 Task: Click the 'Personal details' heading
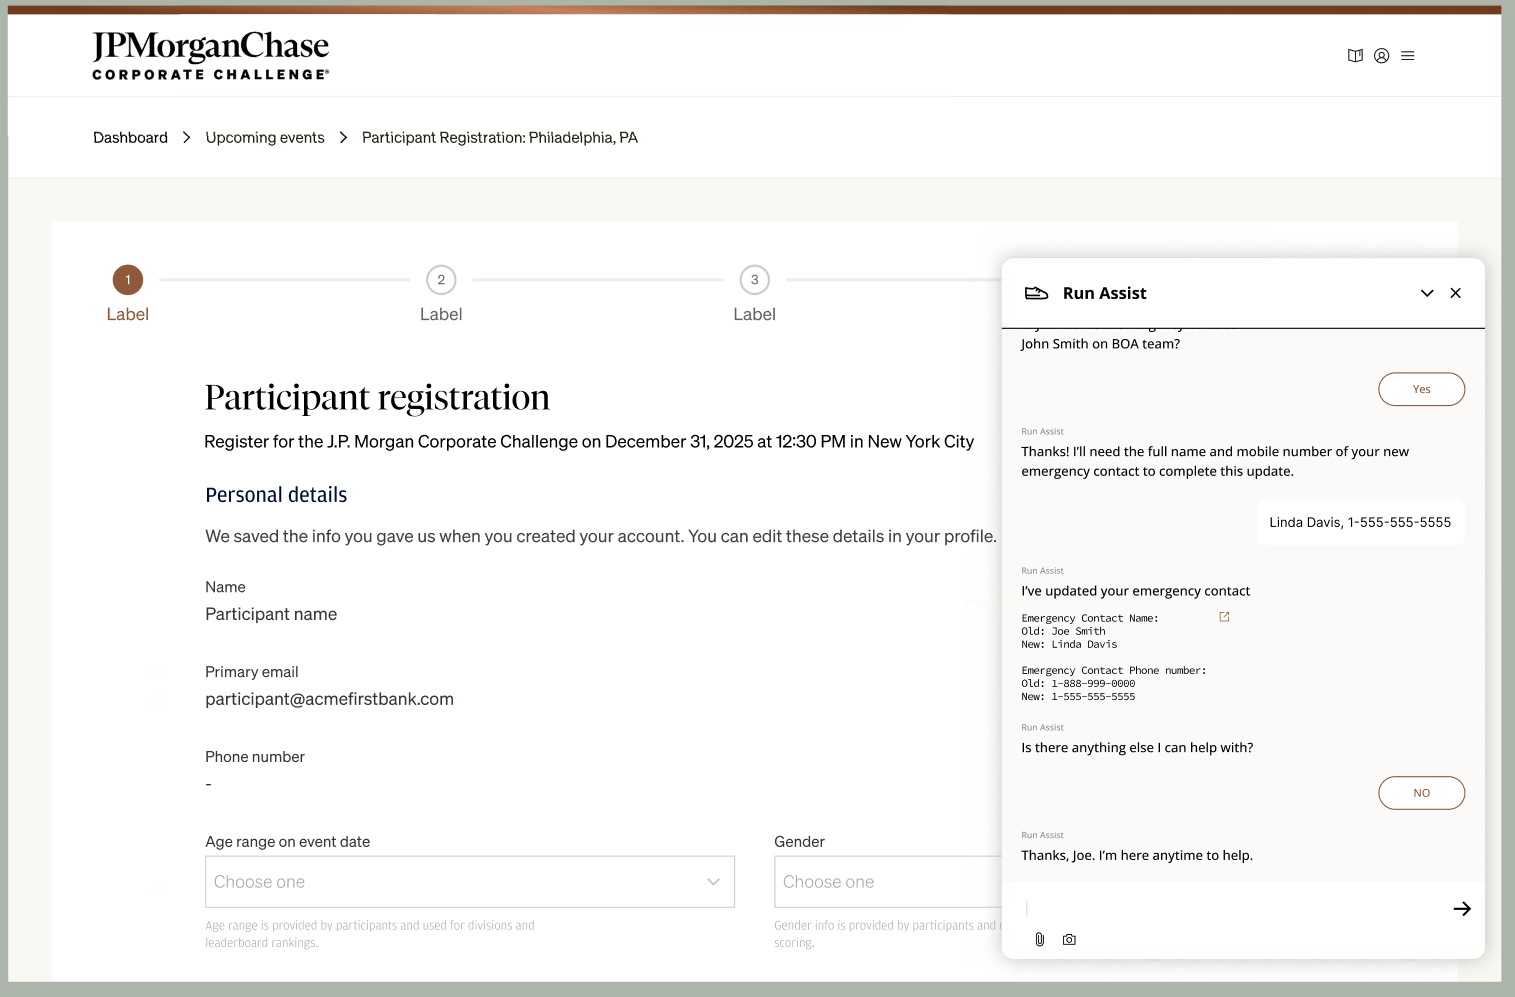tap(276, 495)
